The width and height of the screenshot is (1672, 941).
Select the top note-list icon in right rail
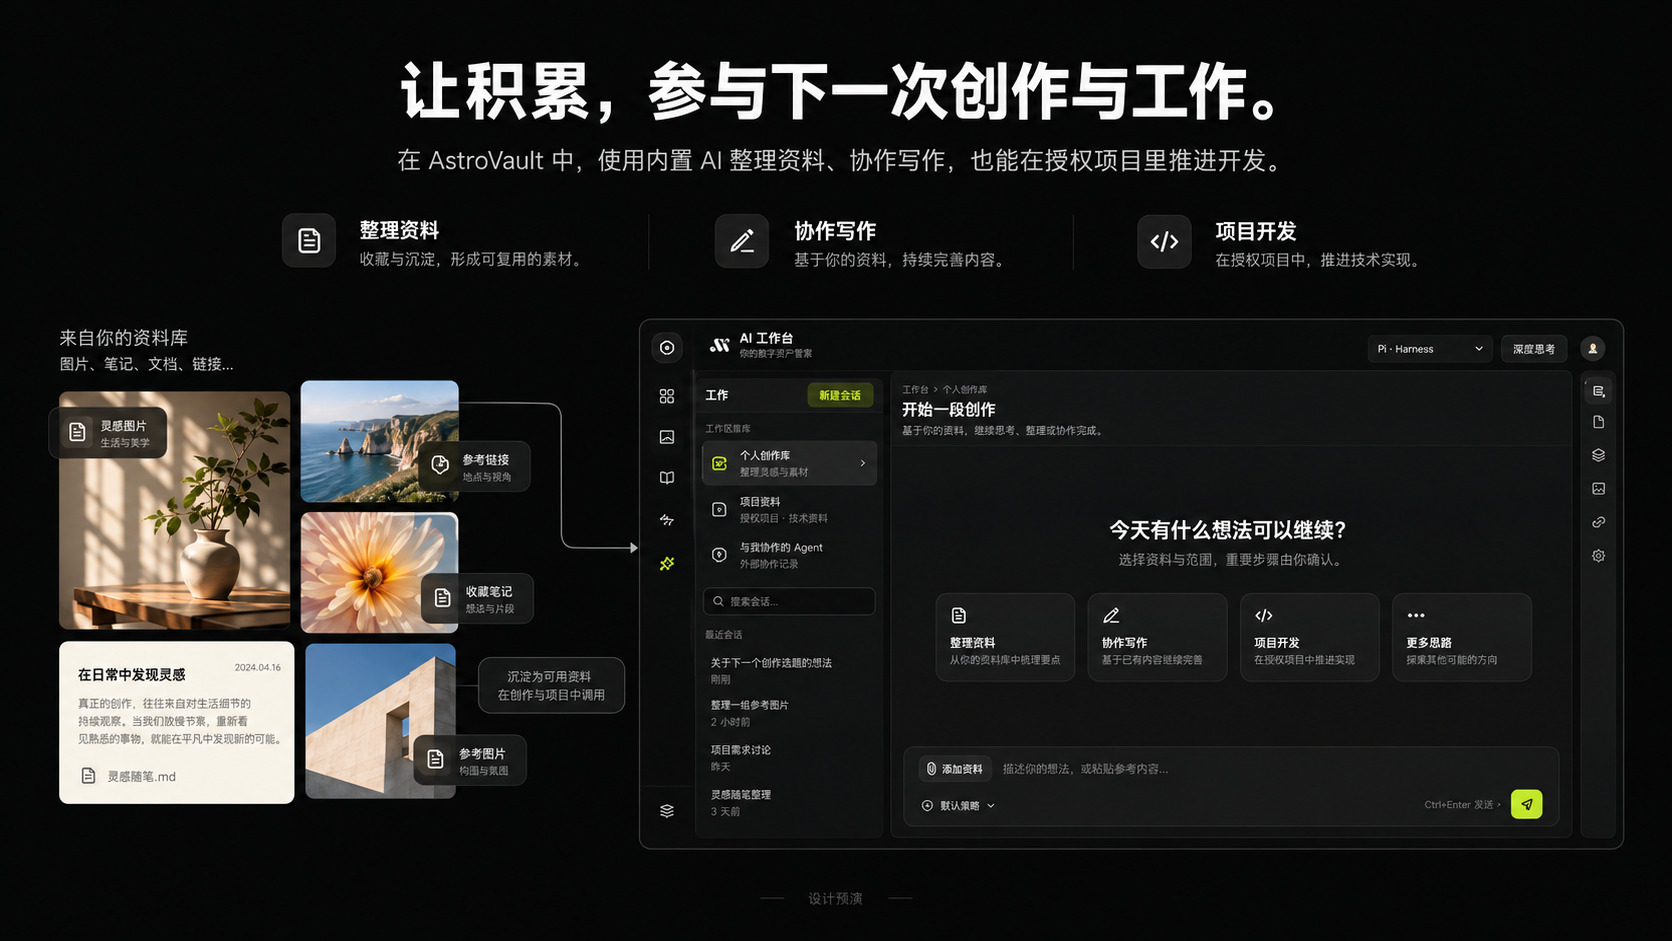tap(1599, 391)
